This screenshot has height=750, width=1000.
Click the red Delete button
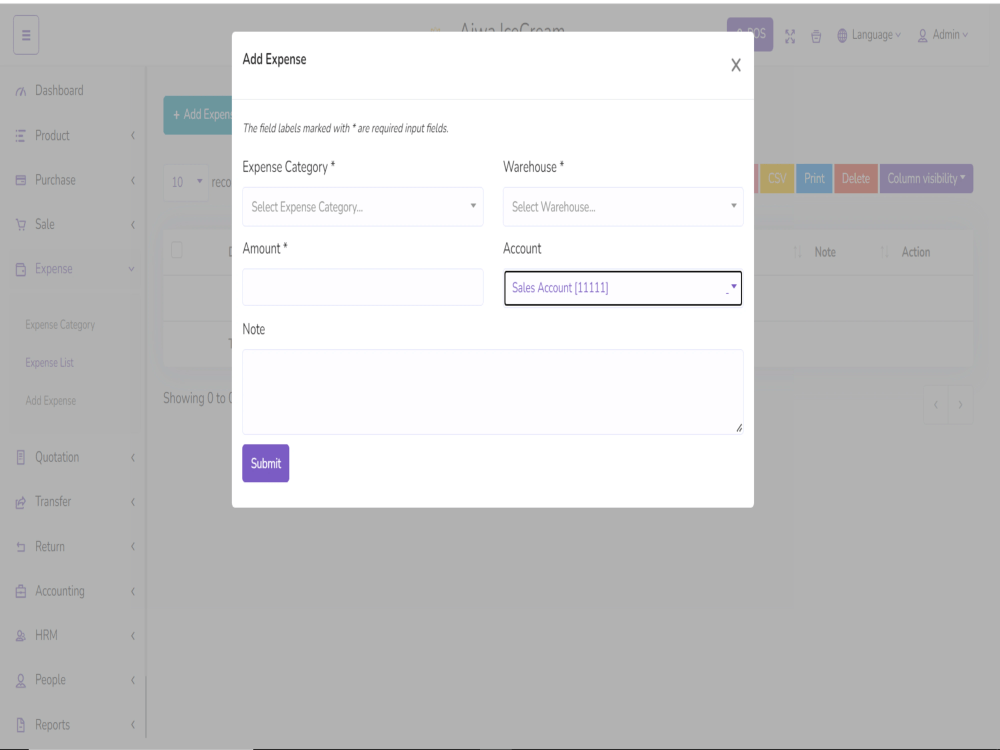click(x=855, y=179)
